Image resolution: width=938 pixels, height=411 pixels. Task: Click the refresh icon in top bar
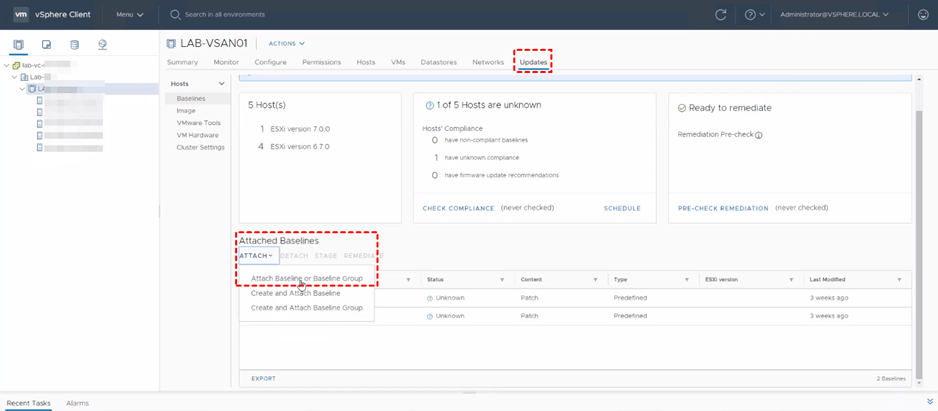pos(720,15)
